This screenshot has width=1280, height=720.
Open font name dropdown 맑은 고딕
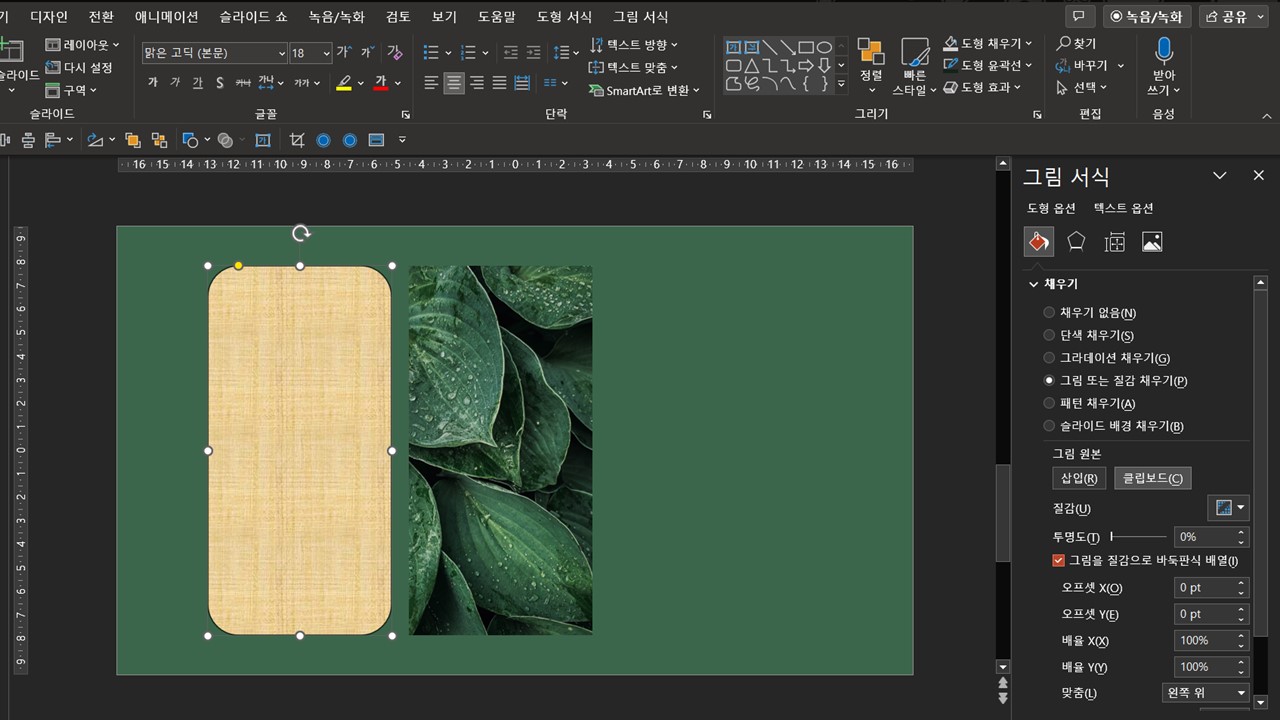pos(281,52)
